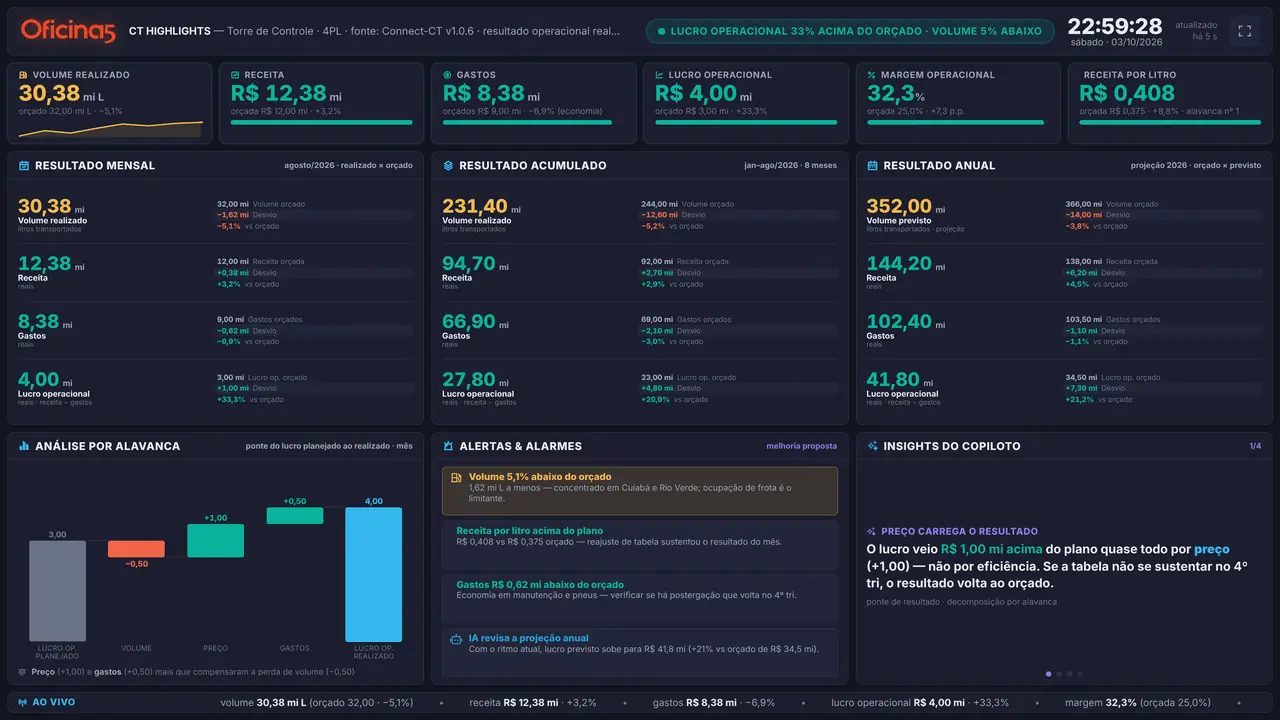
Task: Click the '1/4' insight counter
Action: coord(1255,446)
